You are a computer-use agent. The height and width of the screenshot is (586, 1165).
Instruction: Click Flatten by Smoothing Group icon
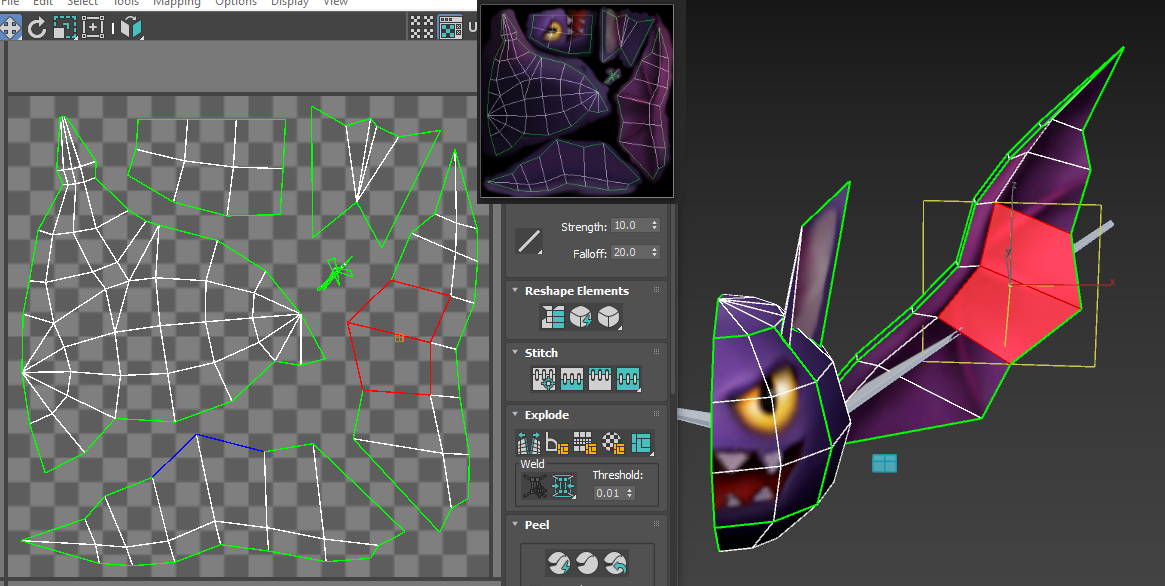[585, 443]
